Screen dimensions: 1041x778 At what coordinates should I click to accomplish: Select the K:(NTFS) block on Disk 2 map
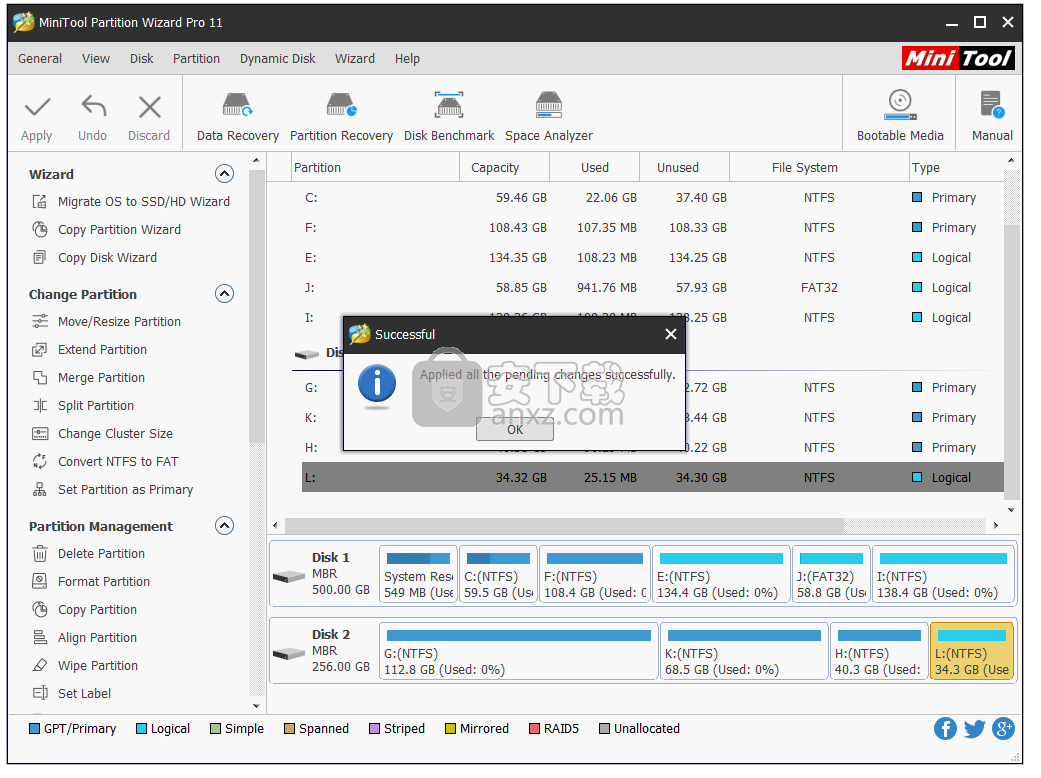(x=744, y=651)
